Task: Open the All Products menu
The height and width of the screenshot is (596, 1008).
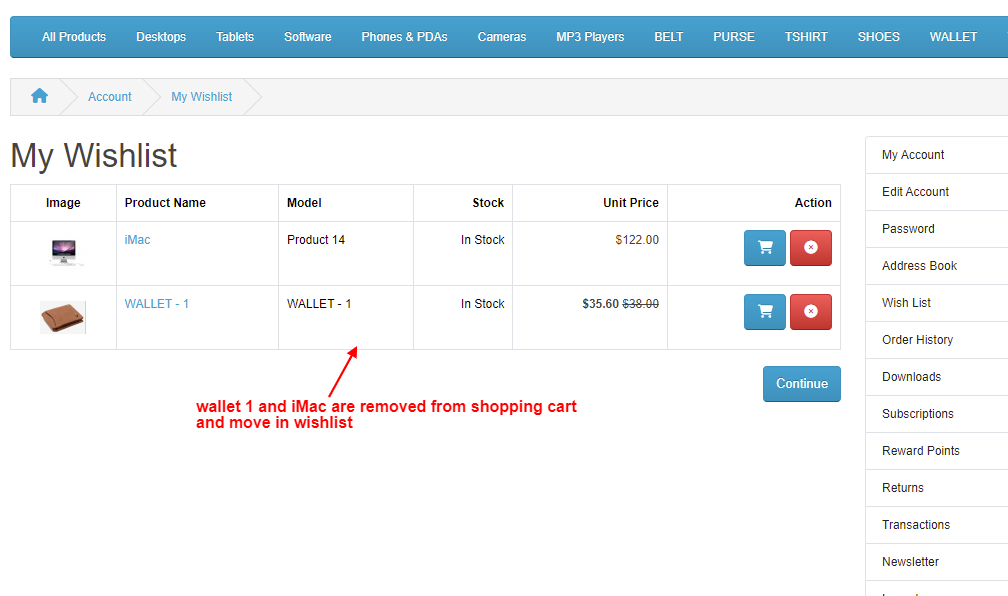Action: click(x=74, y=37)
